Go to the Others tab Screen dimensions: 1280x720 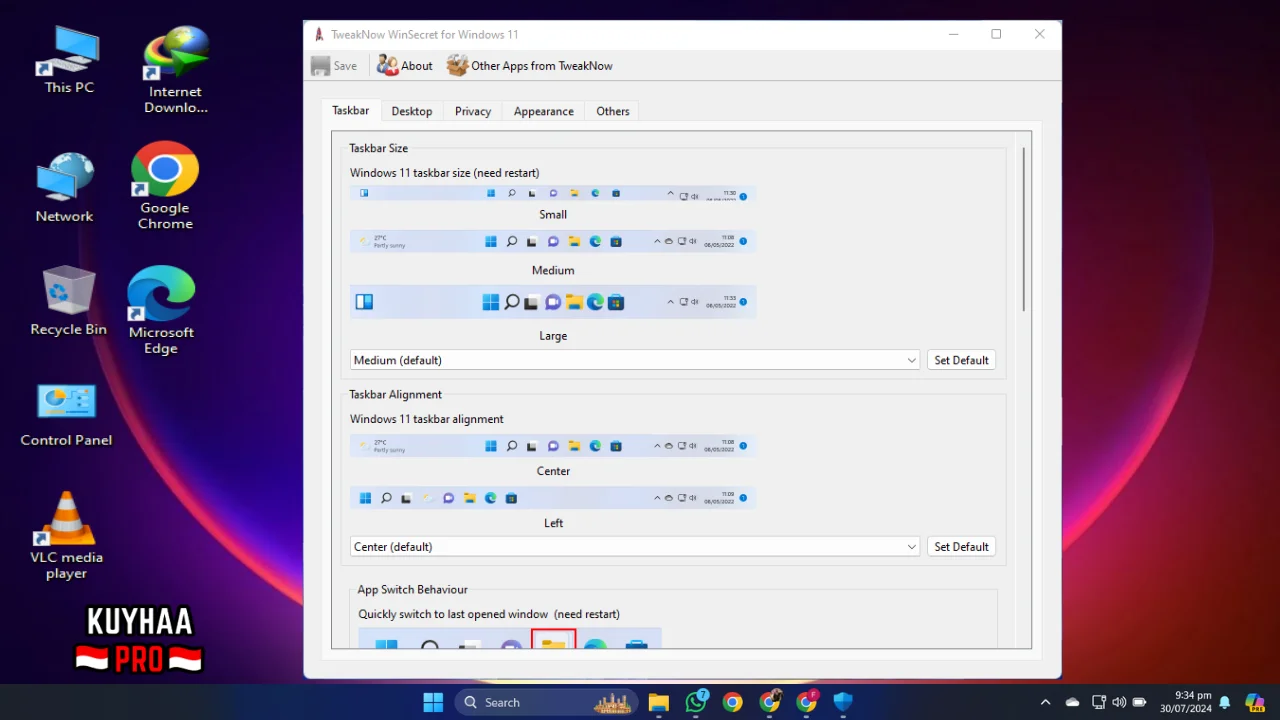613,111
